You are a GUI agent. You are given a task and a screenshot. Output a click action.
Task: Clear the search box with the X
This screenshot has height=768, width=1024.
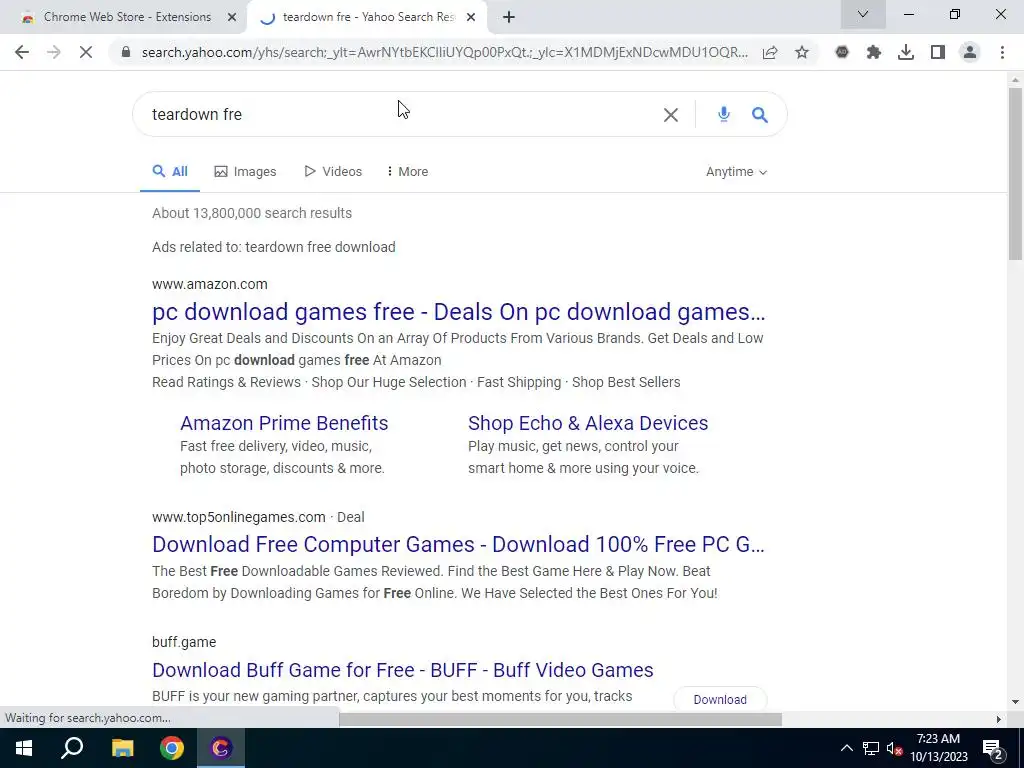tap(671, 115)
